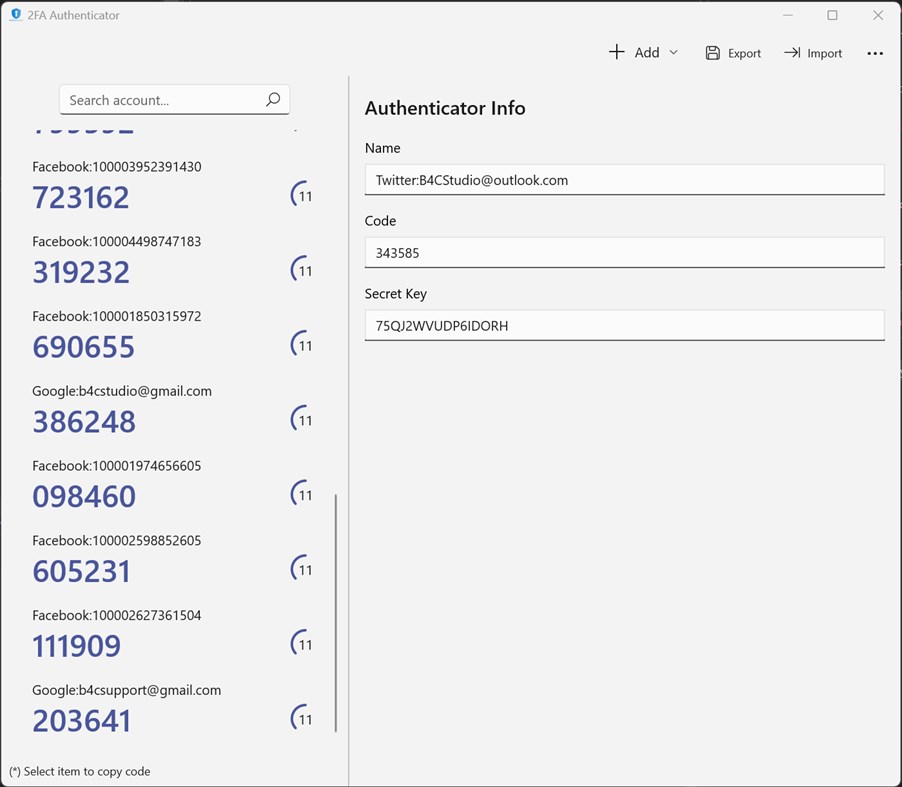Select the Secret Key field
The image size is (902, 787).
coord(624,326)
